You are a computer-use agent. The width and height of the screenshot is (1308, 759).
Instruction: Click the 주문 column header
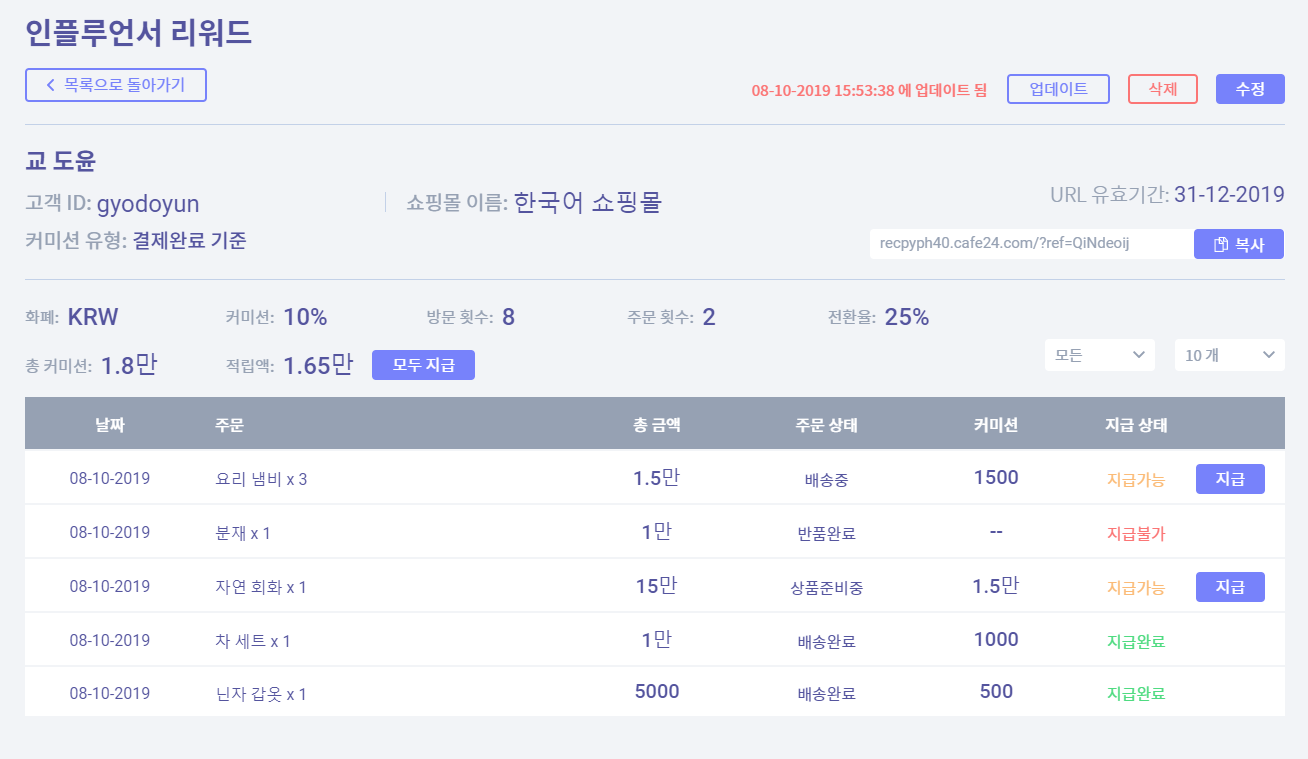coord(229,425)
